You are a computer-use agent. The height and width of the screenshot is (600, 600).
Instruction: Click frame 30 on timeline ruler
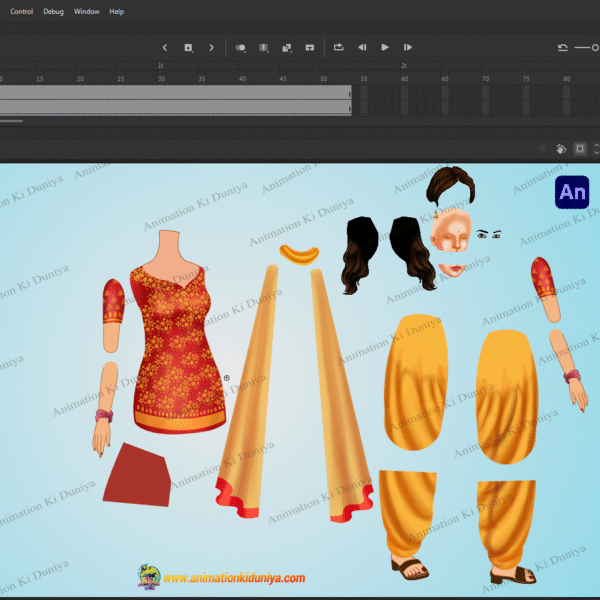(161, 78)
